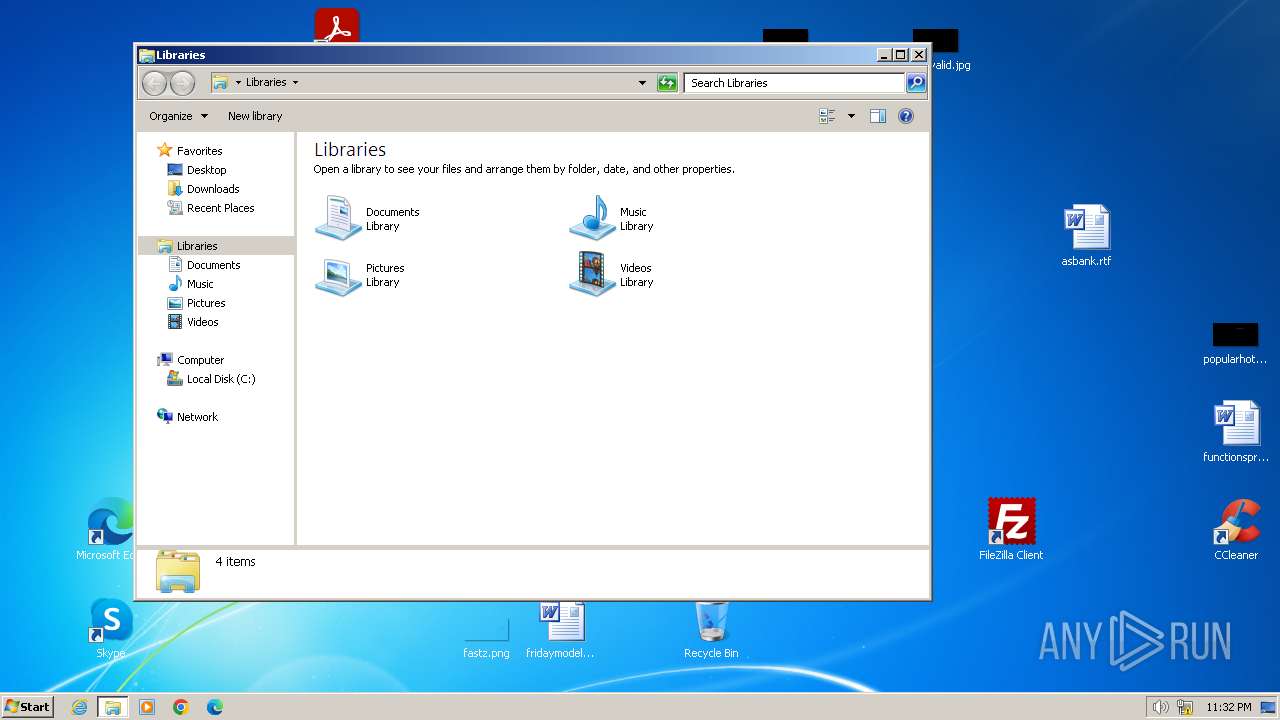The image size is (1280, 720).
Task: Open the Music library icon
Action: point(592,218)
